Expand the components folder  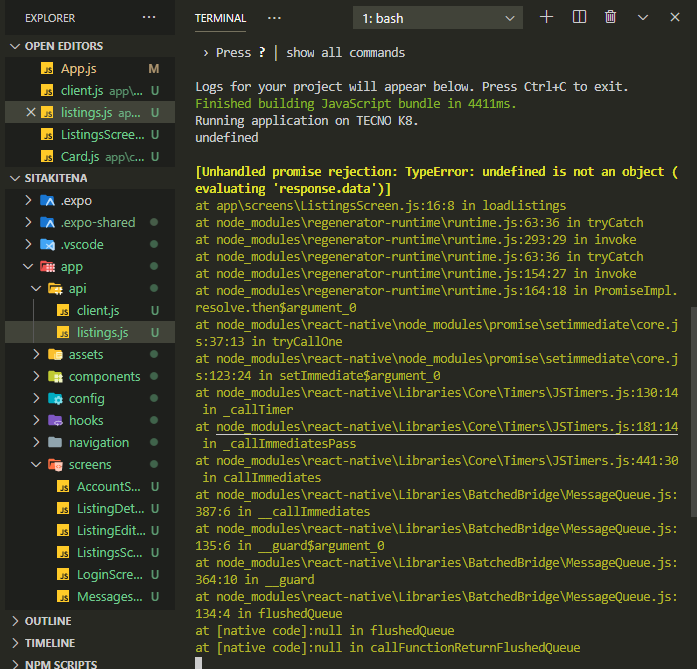tap(104, 376)
